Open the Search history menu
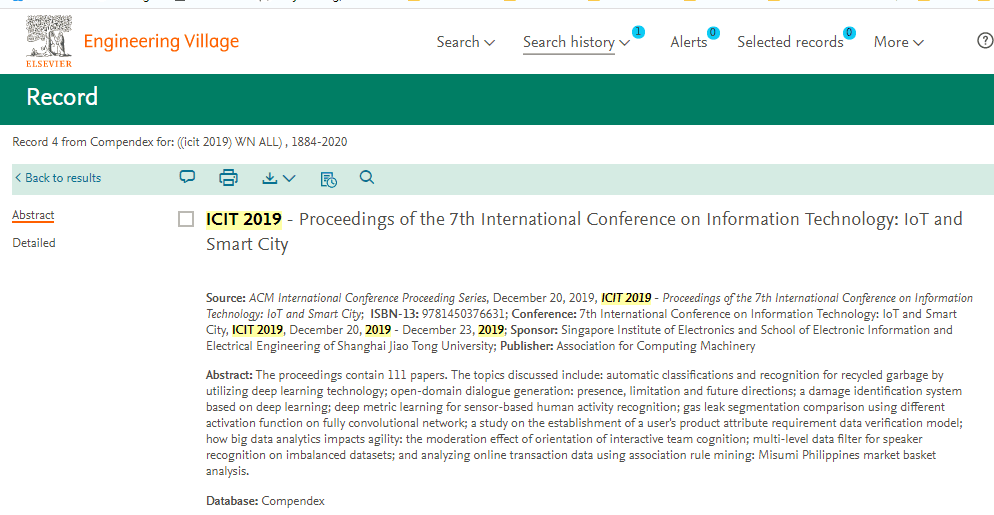 [576, 42]
